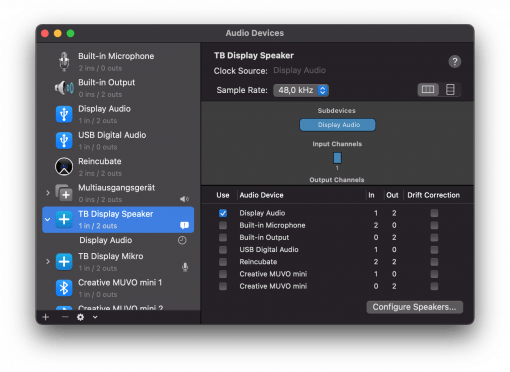
Task: Click the USB Digital Audio icon
Action: 64,141
